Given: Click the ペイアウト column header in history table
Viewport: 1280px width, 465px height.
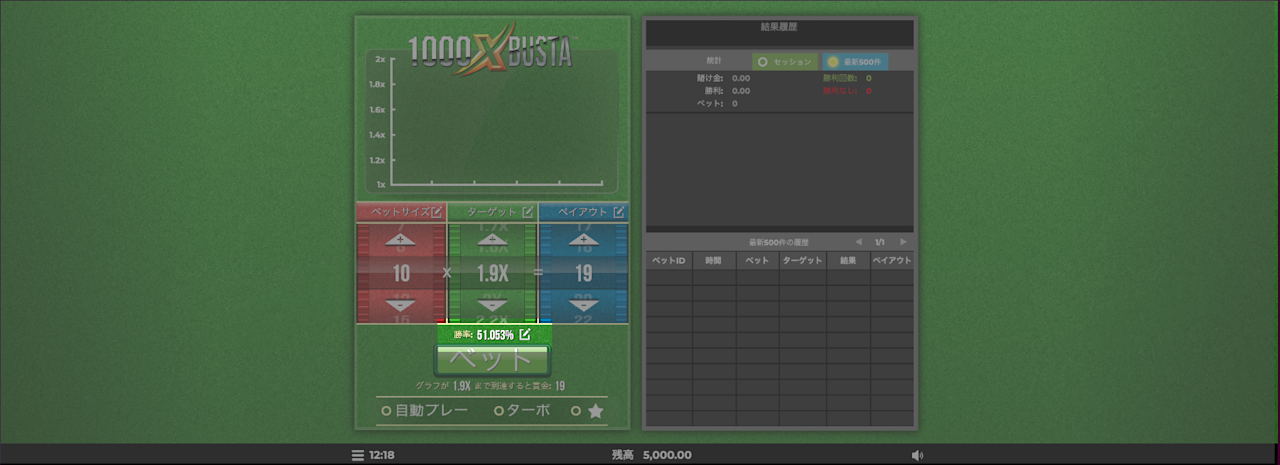Looking at the screenshot, I should (892, 260).
